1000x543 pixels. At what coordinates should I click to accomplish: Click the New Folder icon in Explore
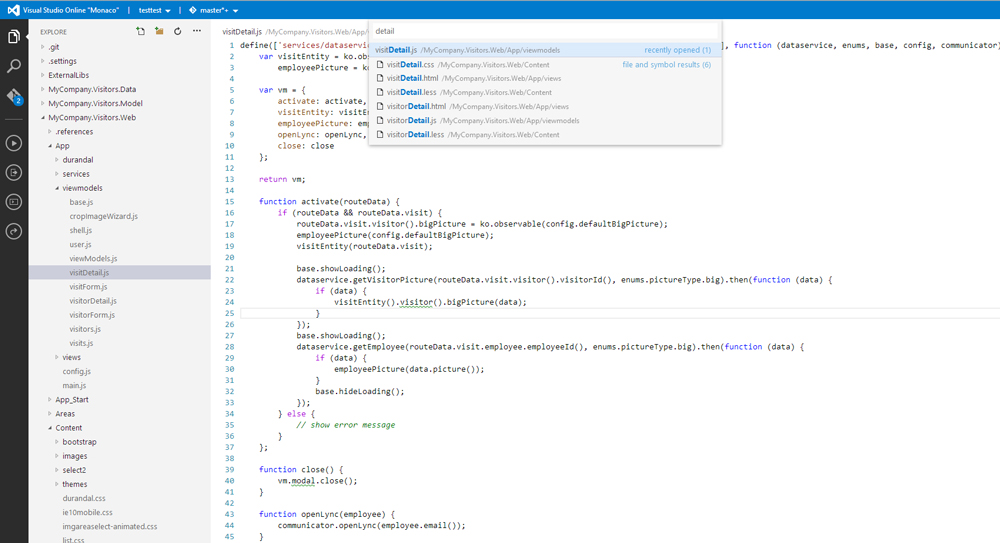[159, 32]
